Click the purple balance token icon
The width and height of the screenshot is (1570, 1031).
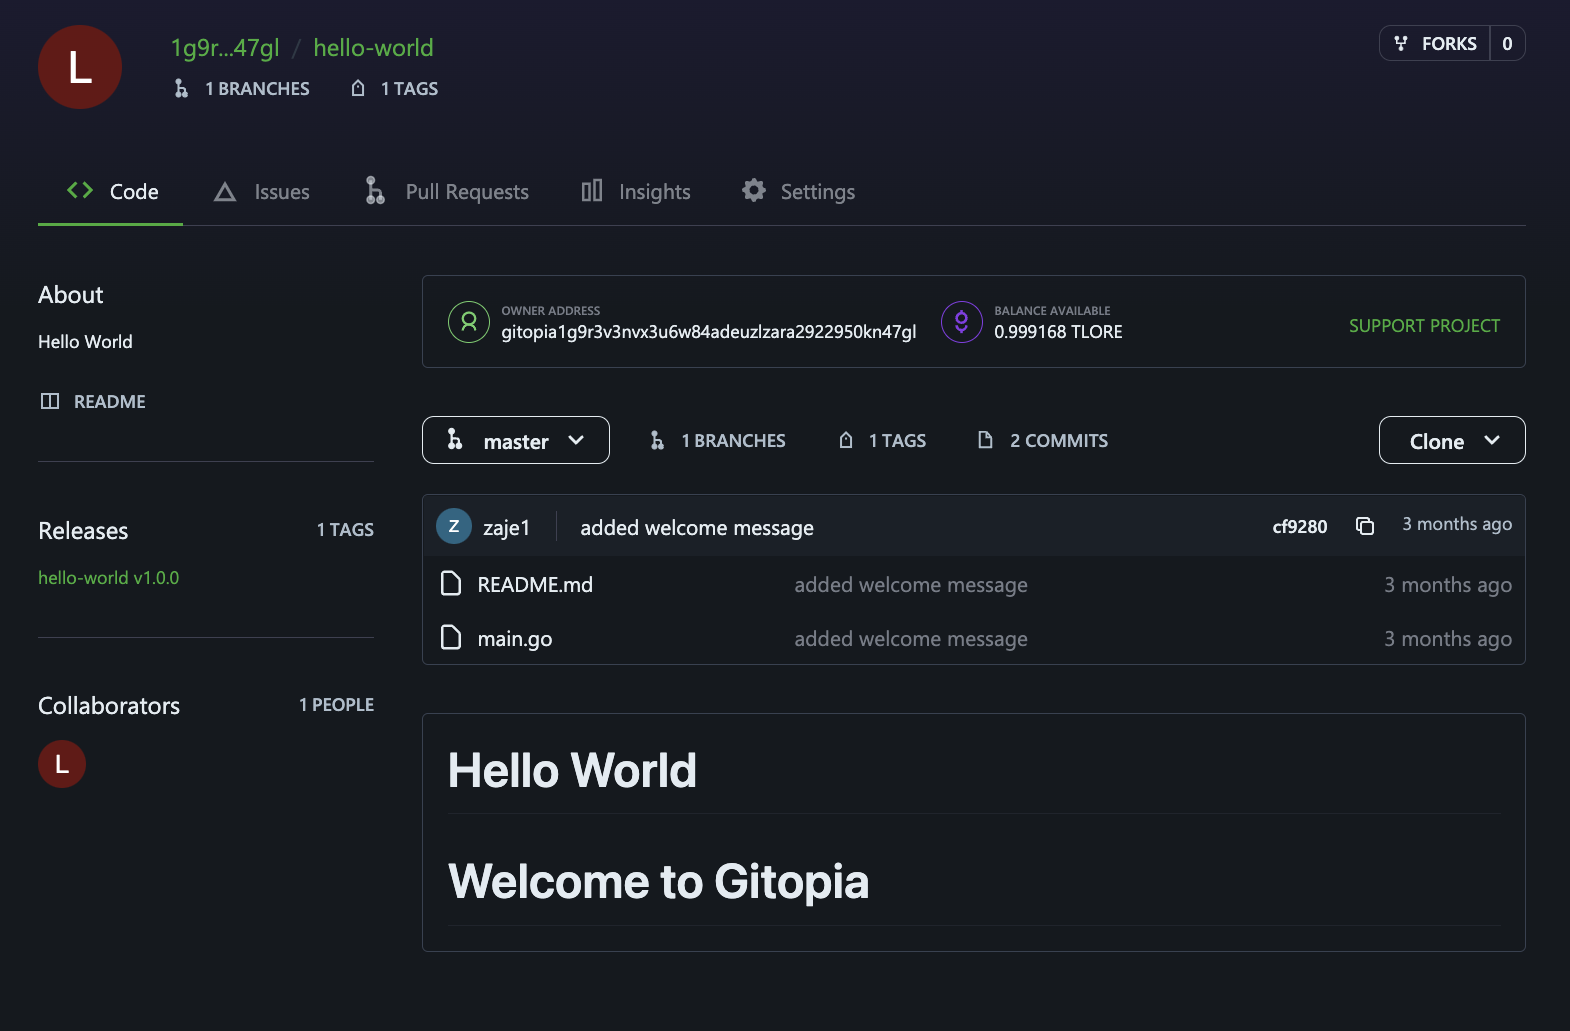(x=962, y=322)
